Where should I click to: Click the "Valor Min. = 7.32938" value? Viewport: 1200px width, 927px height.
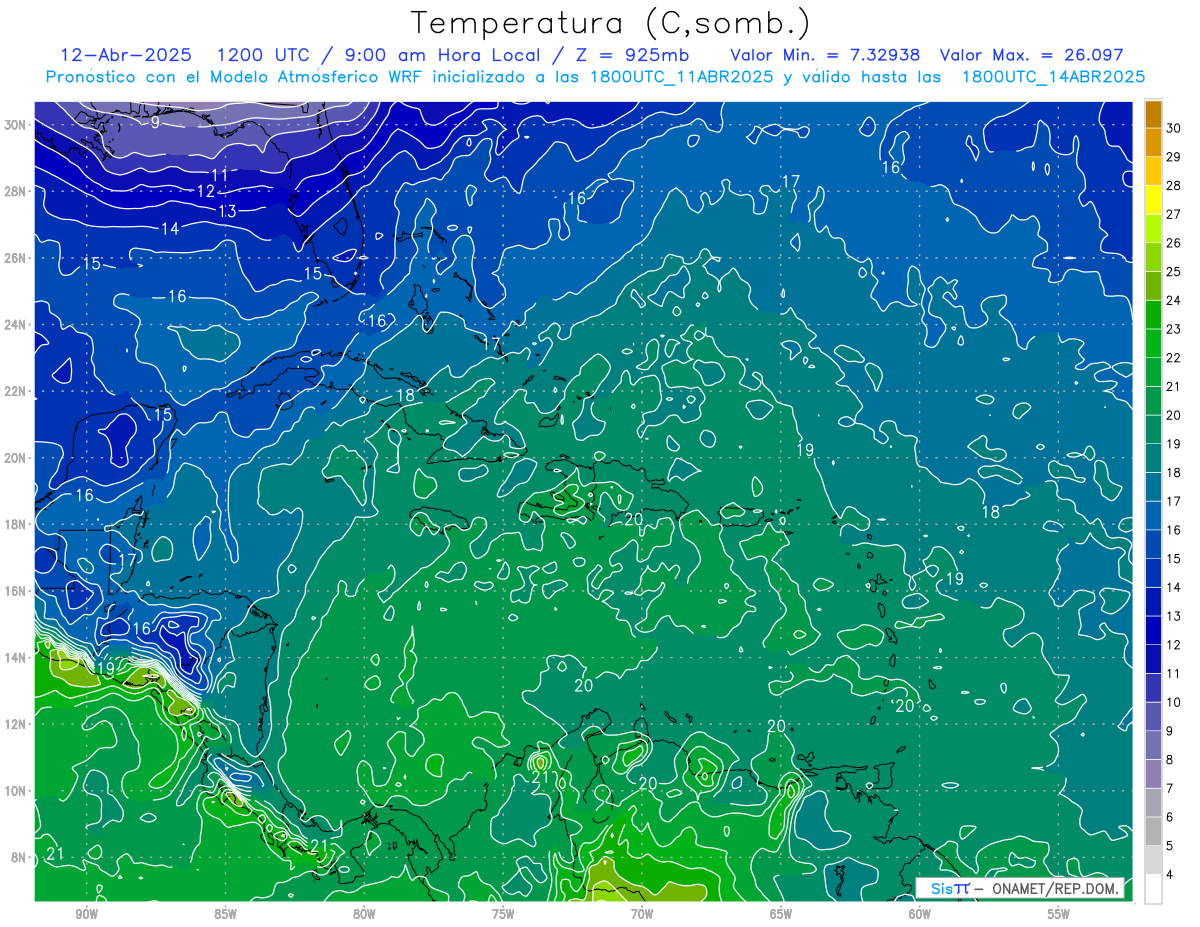click(x=825, y=55)
